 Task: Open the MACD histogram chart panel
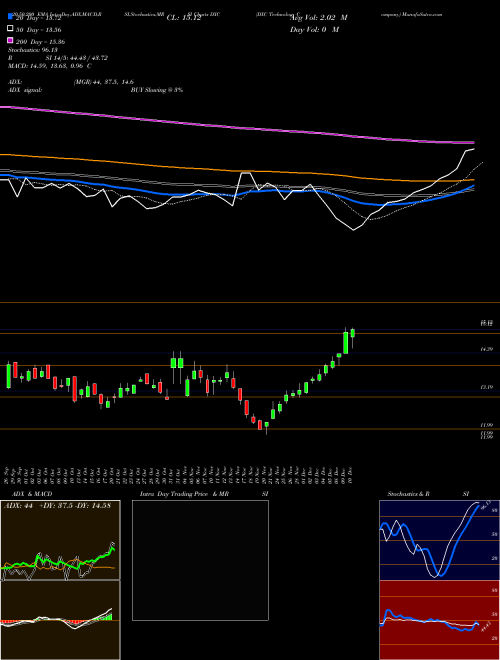pyautogui.click(x=60, y=620)
